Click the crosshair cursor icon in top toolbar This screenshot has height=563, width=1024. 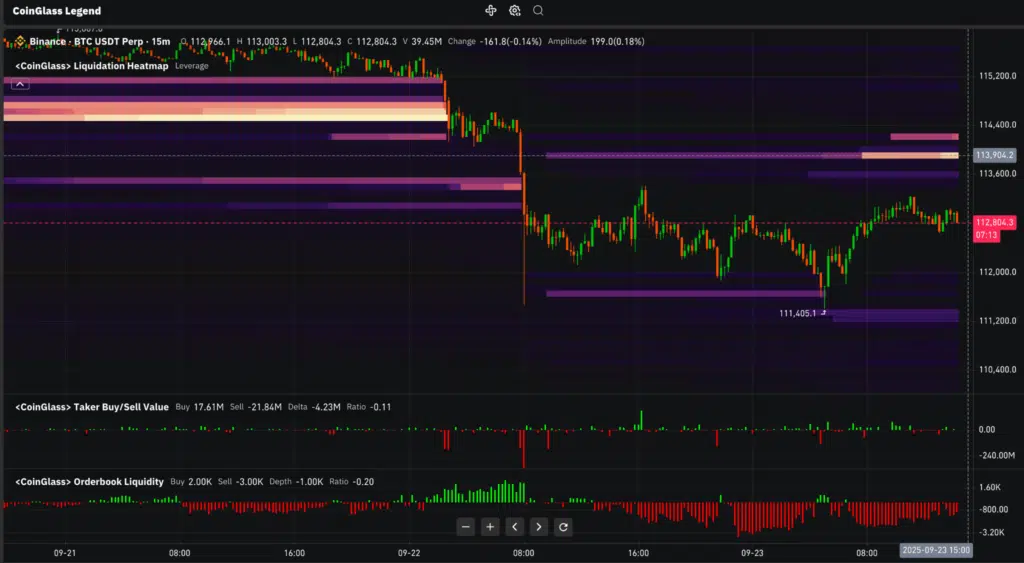(x=490, y=11)
